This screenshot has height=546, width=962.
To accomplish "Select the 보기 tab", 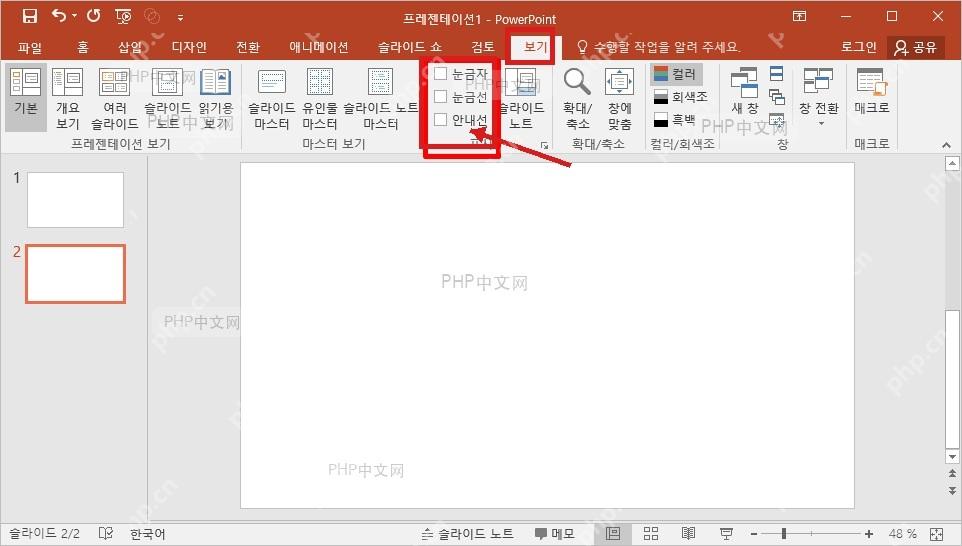I will pyautogui.click(x=534, y=47).
